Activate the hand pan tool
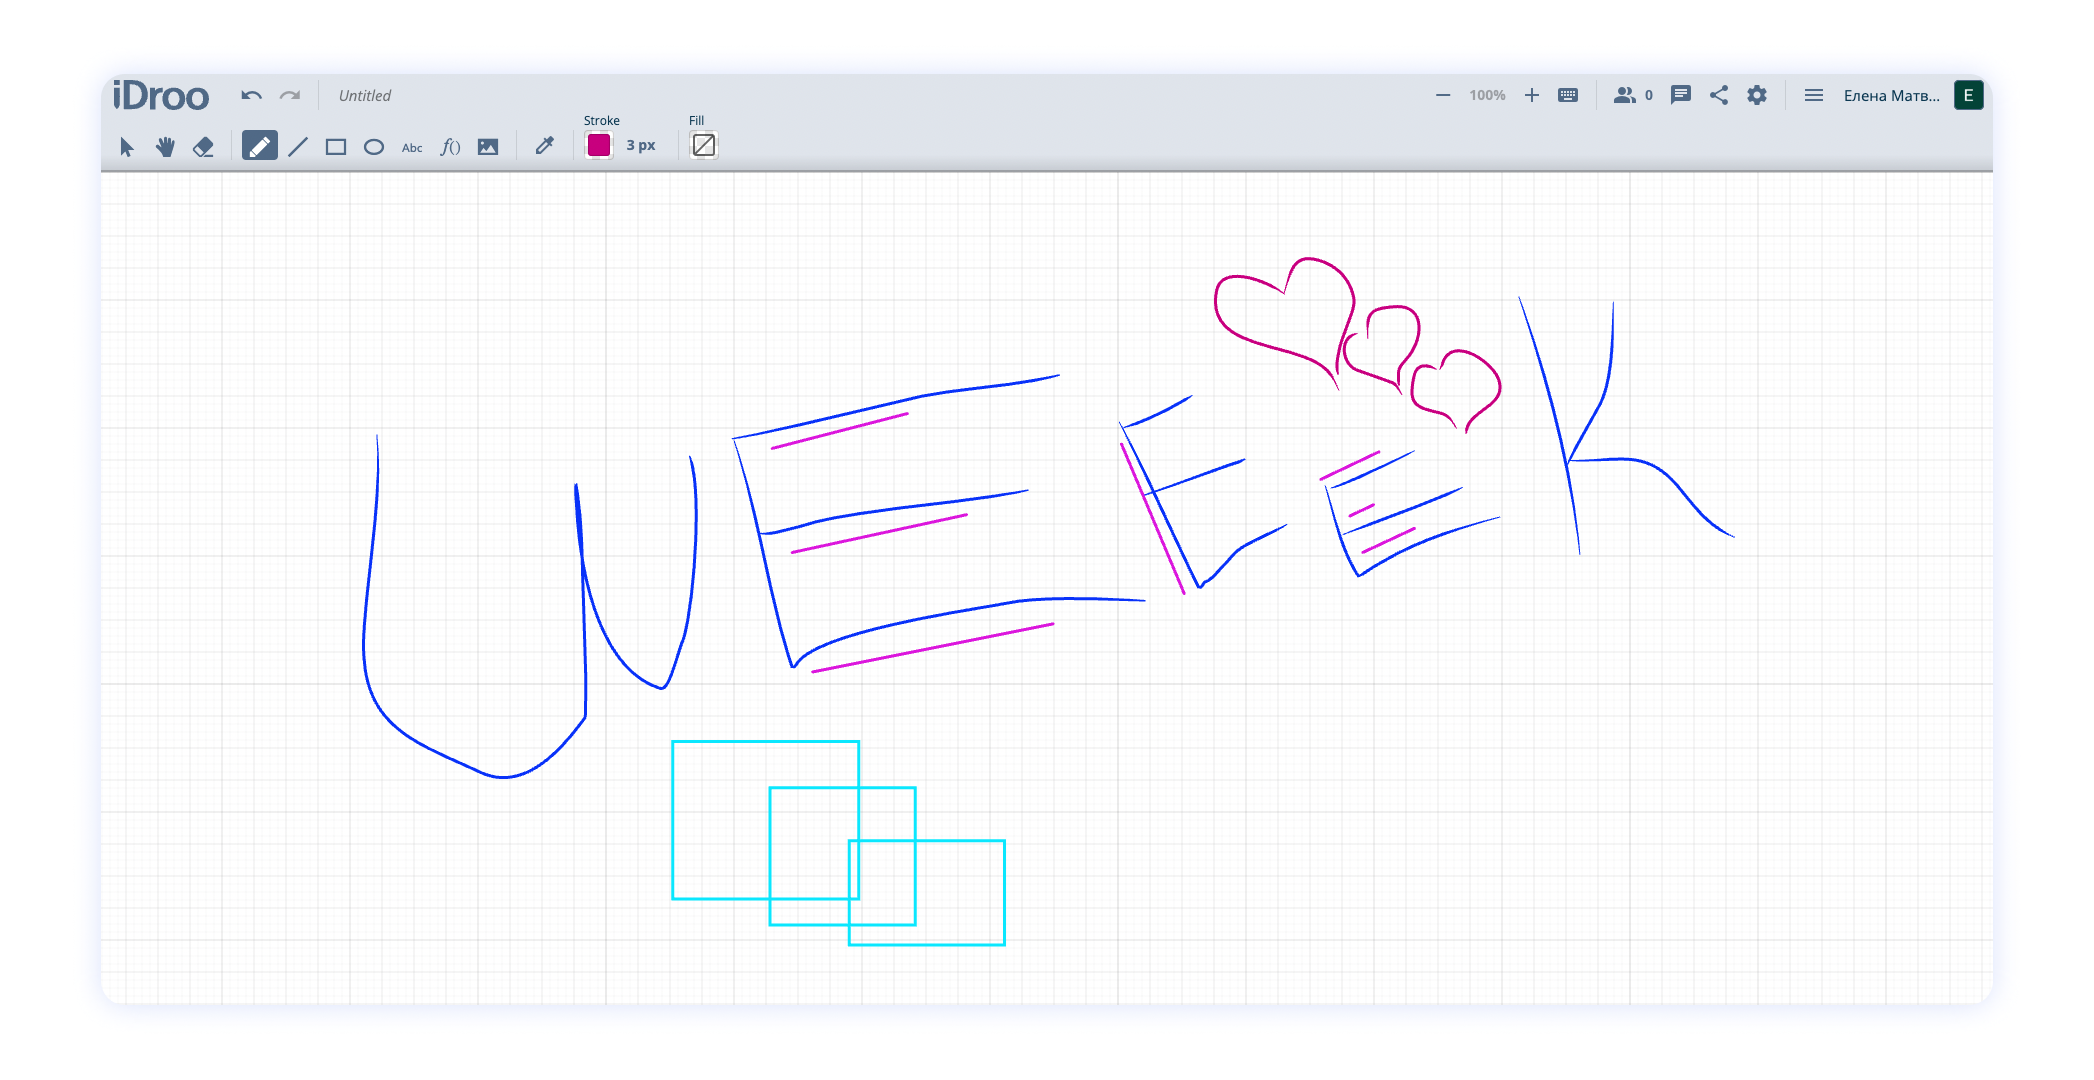 pos(165,147)
